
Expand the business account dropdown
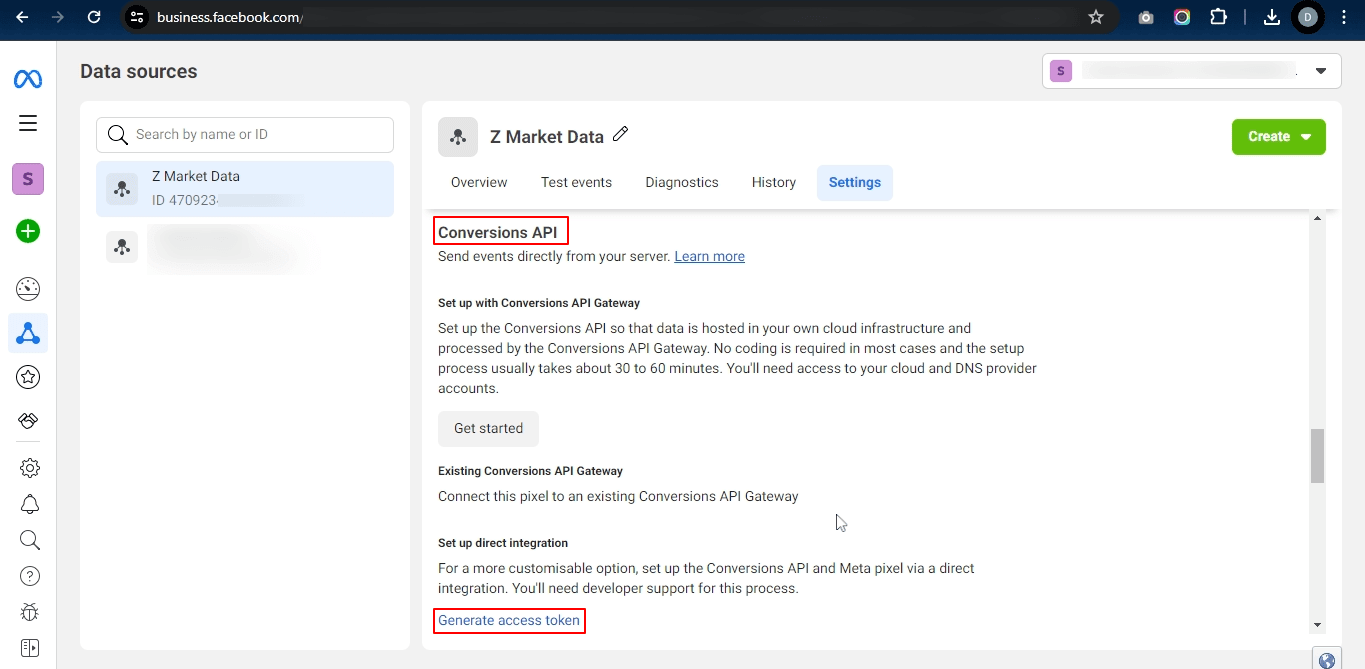pyautogui.click(x=1192, y=71)
